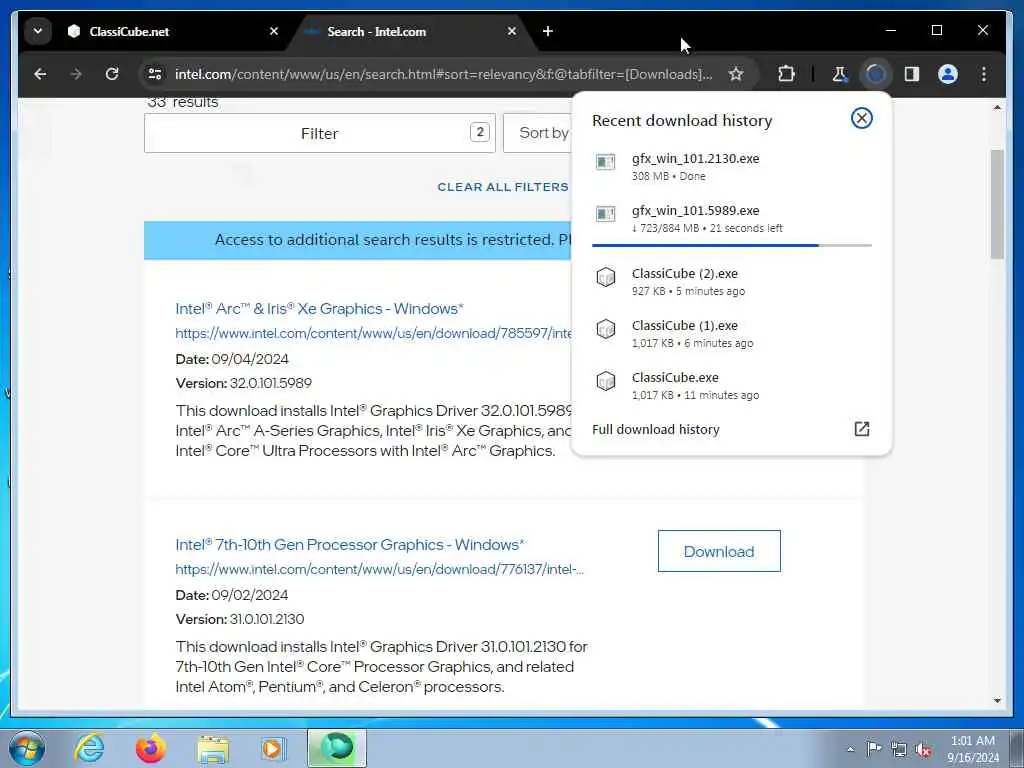The width and height of the screenshot is (1024, 768).
Task: Close the ClassiCube.net tab
Action: [x=274, y=31]
